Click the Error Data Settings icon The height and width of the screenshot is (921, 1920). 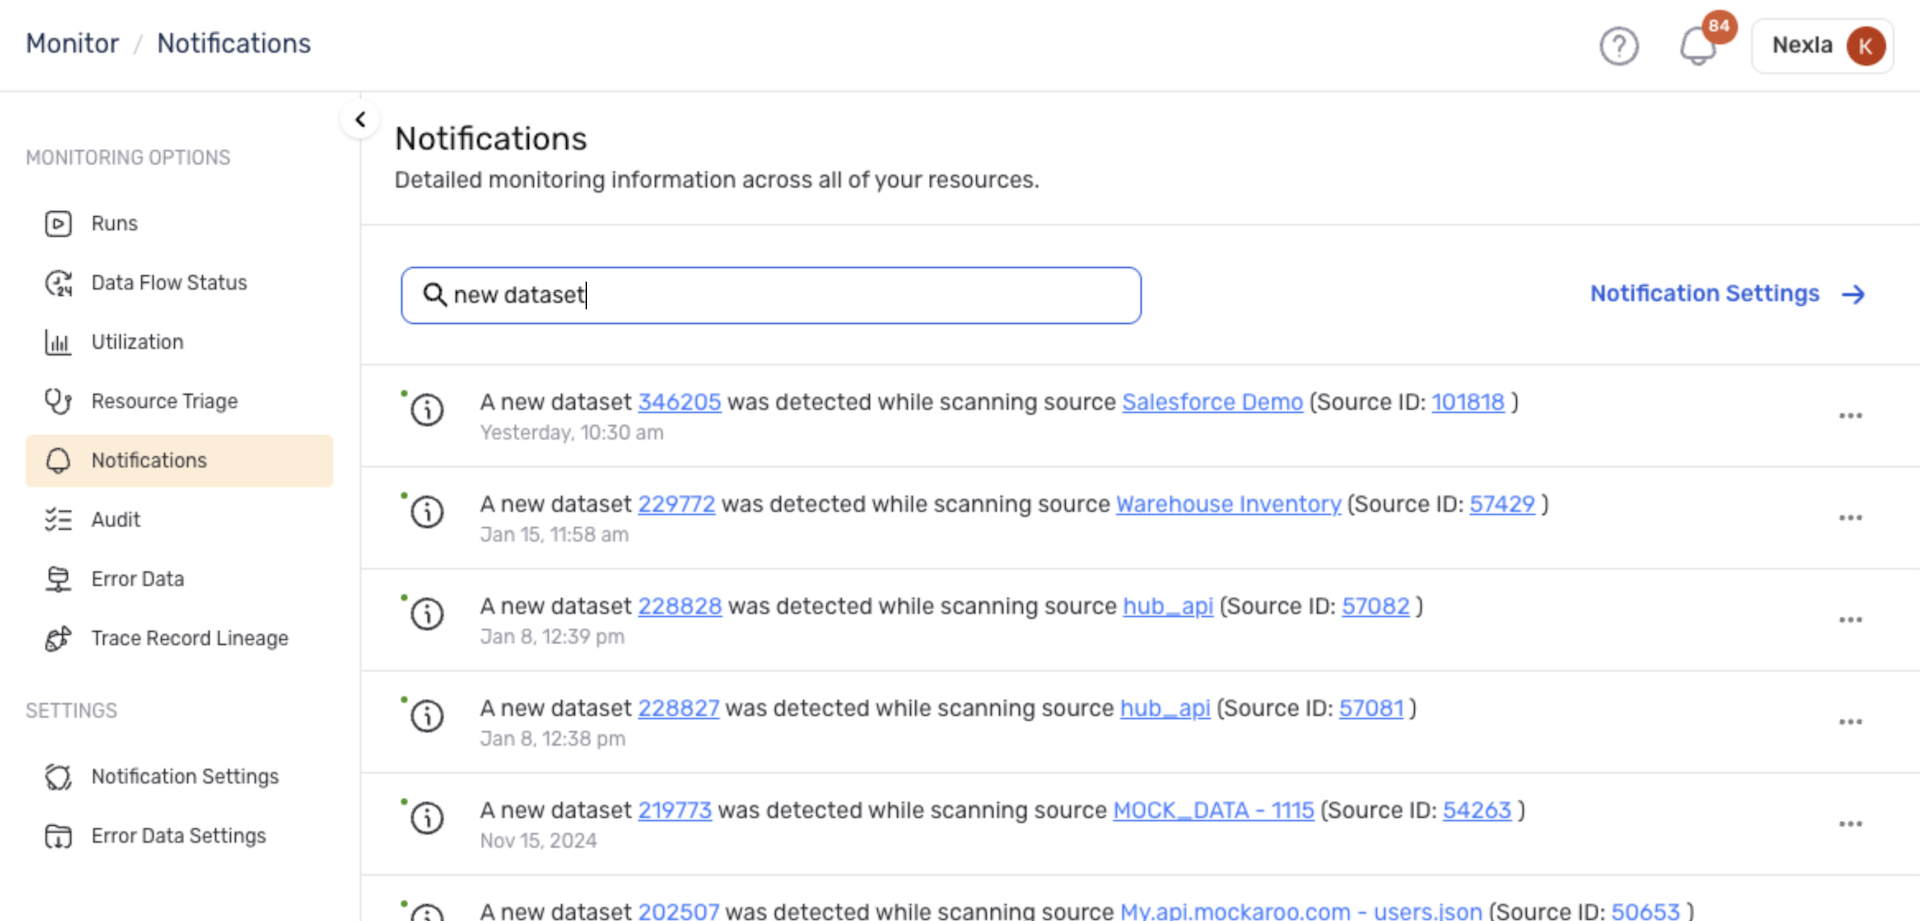pyautogui.click(x=58, y=836)
